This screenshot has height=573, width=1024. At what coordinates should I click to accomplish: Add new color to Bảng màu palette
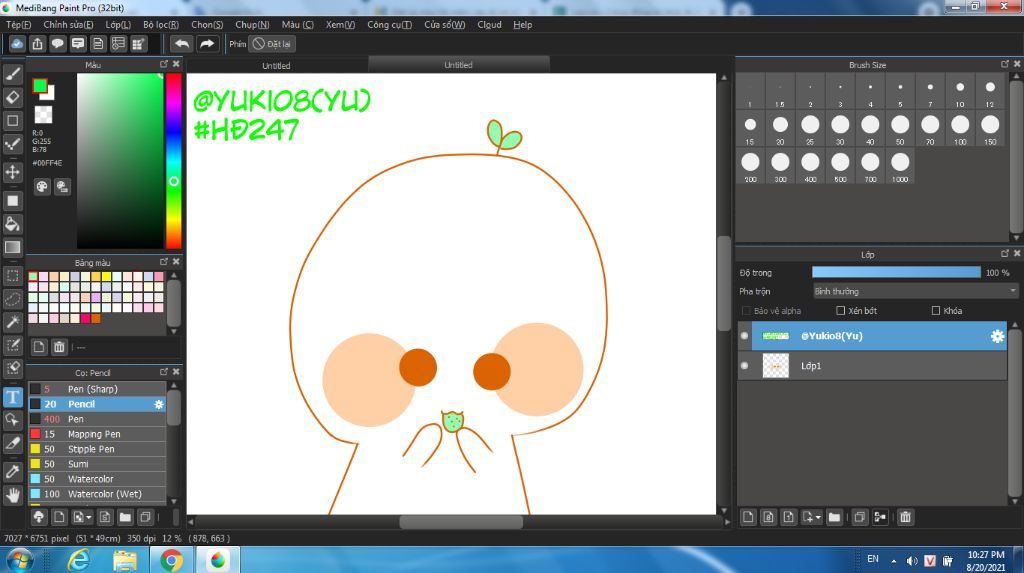tap(39, 347)
